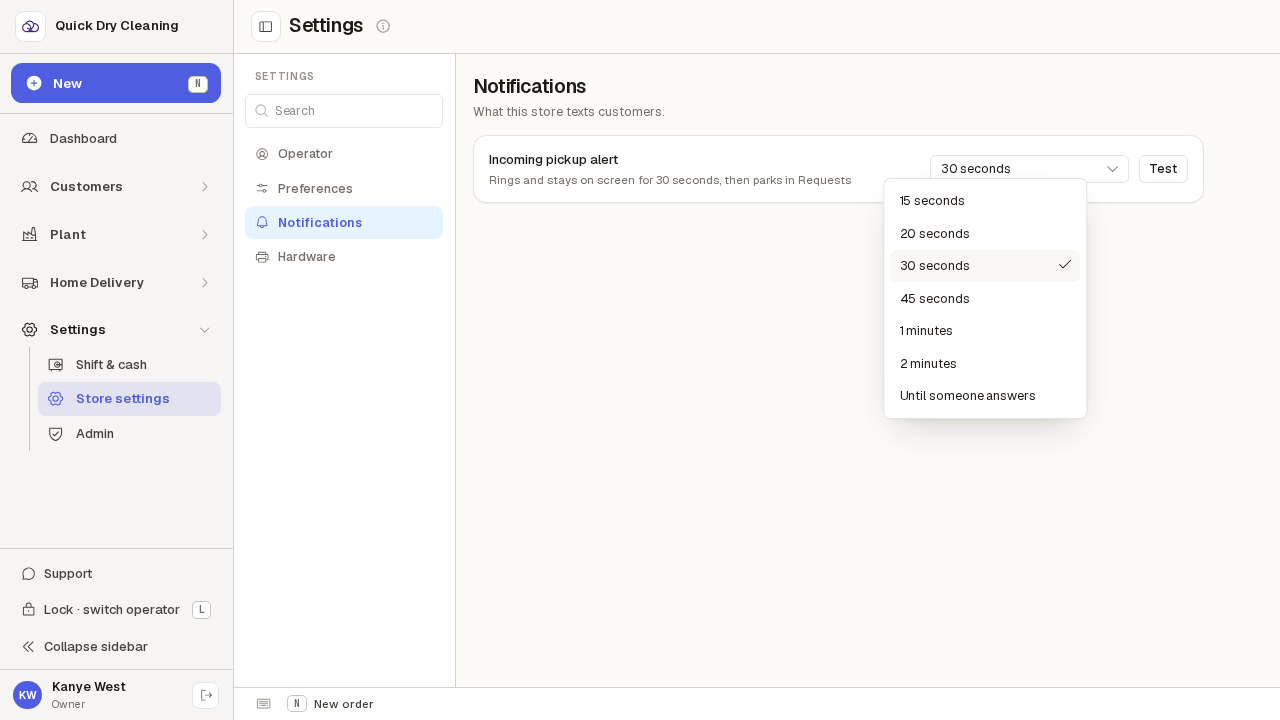Click the Notifications bell icon

pyautogui.click(x=262, y=223)
